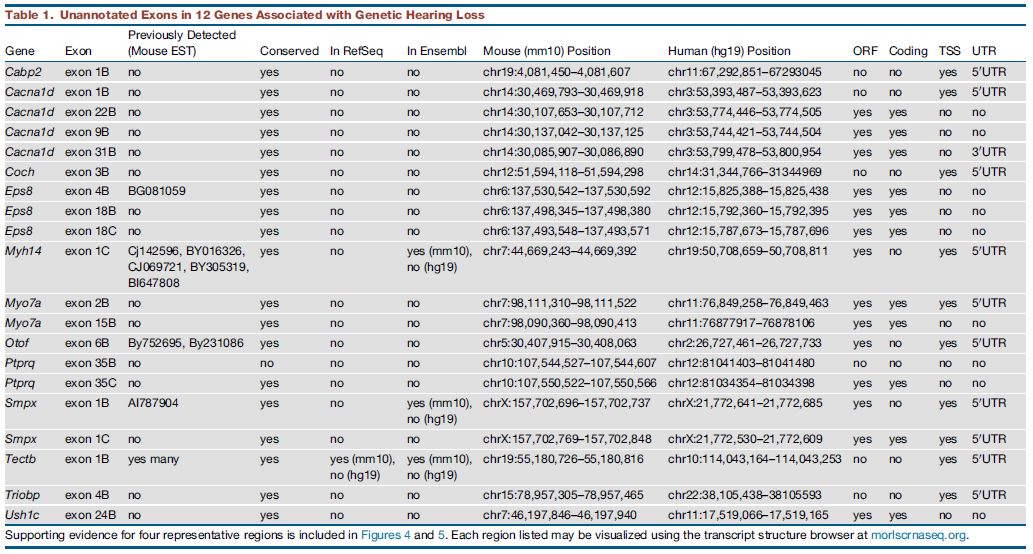The width and height of the screenshot is (1033, 554).
Task: Click the exon 24B cell
Action: (x=90, y=515)
